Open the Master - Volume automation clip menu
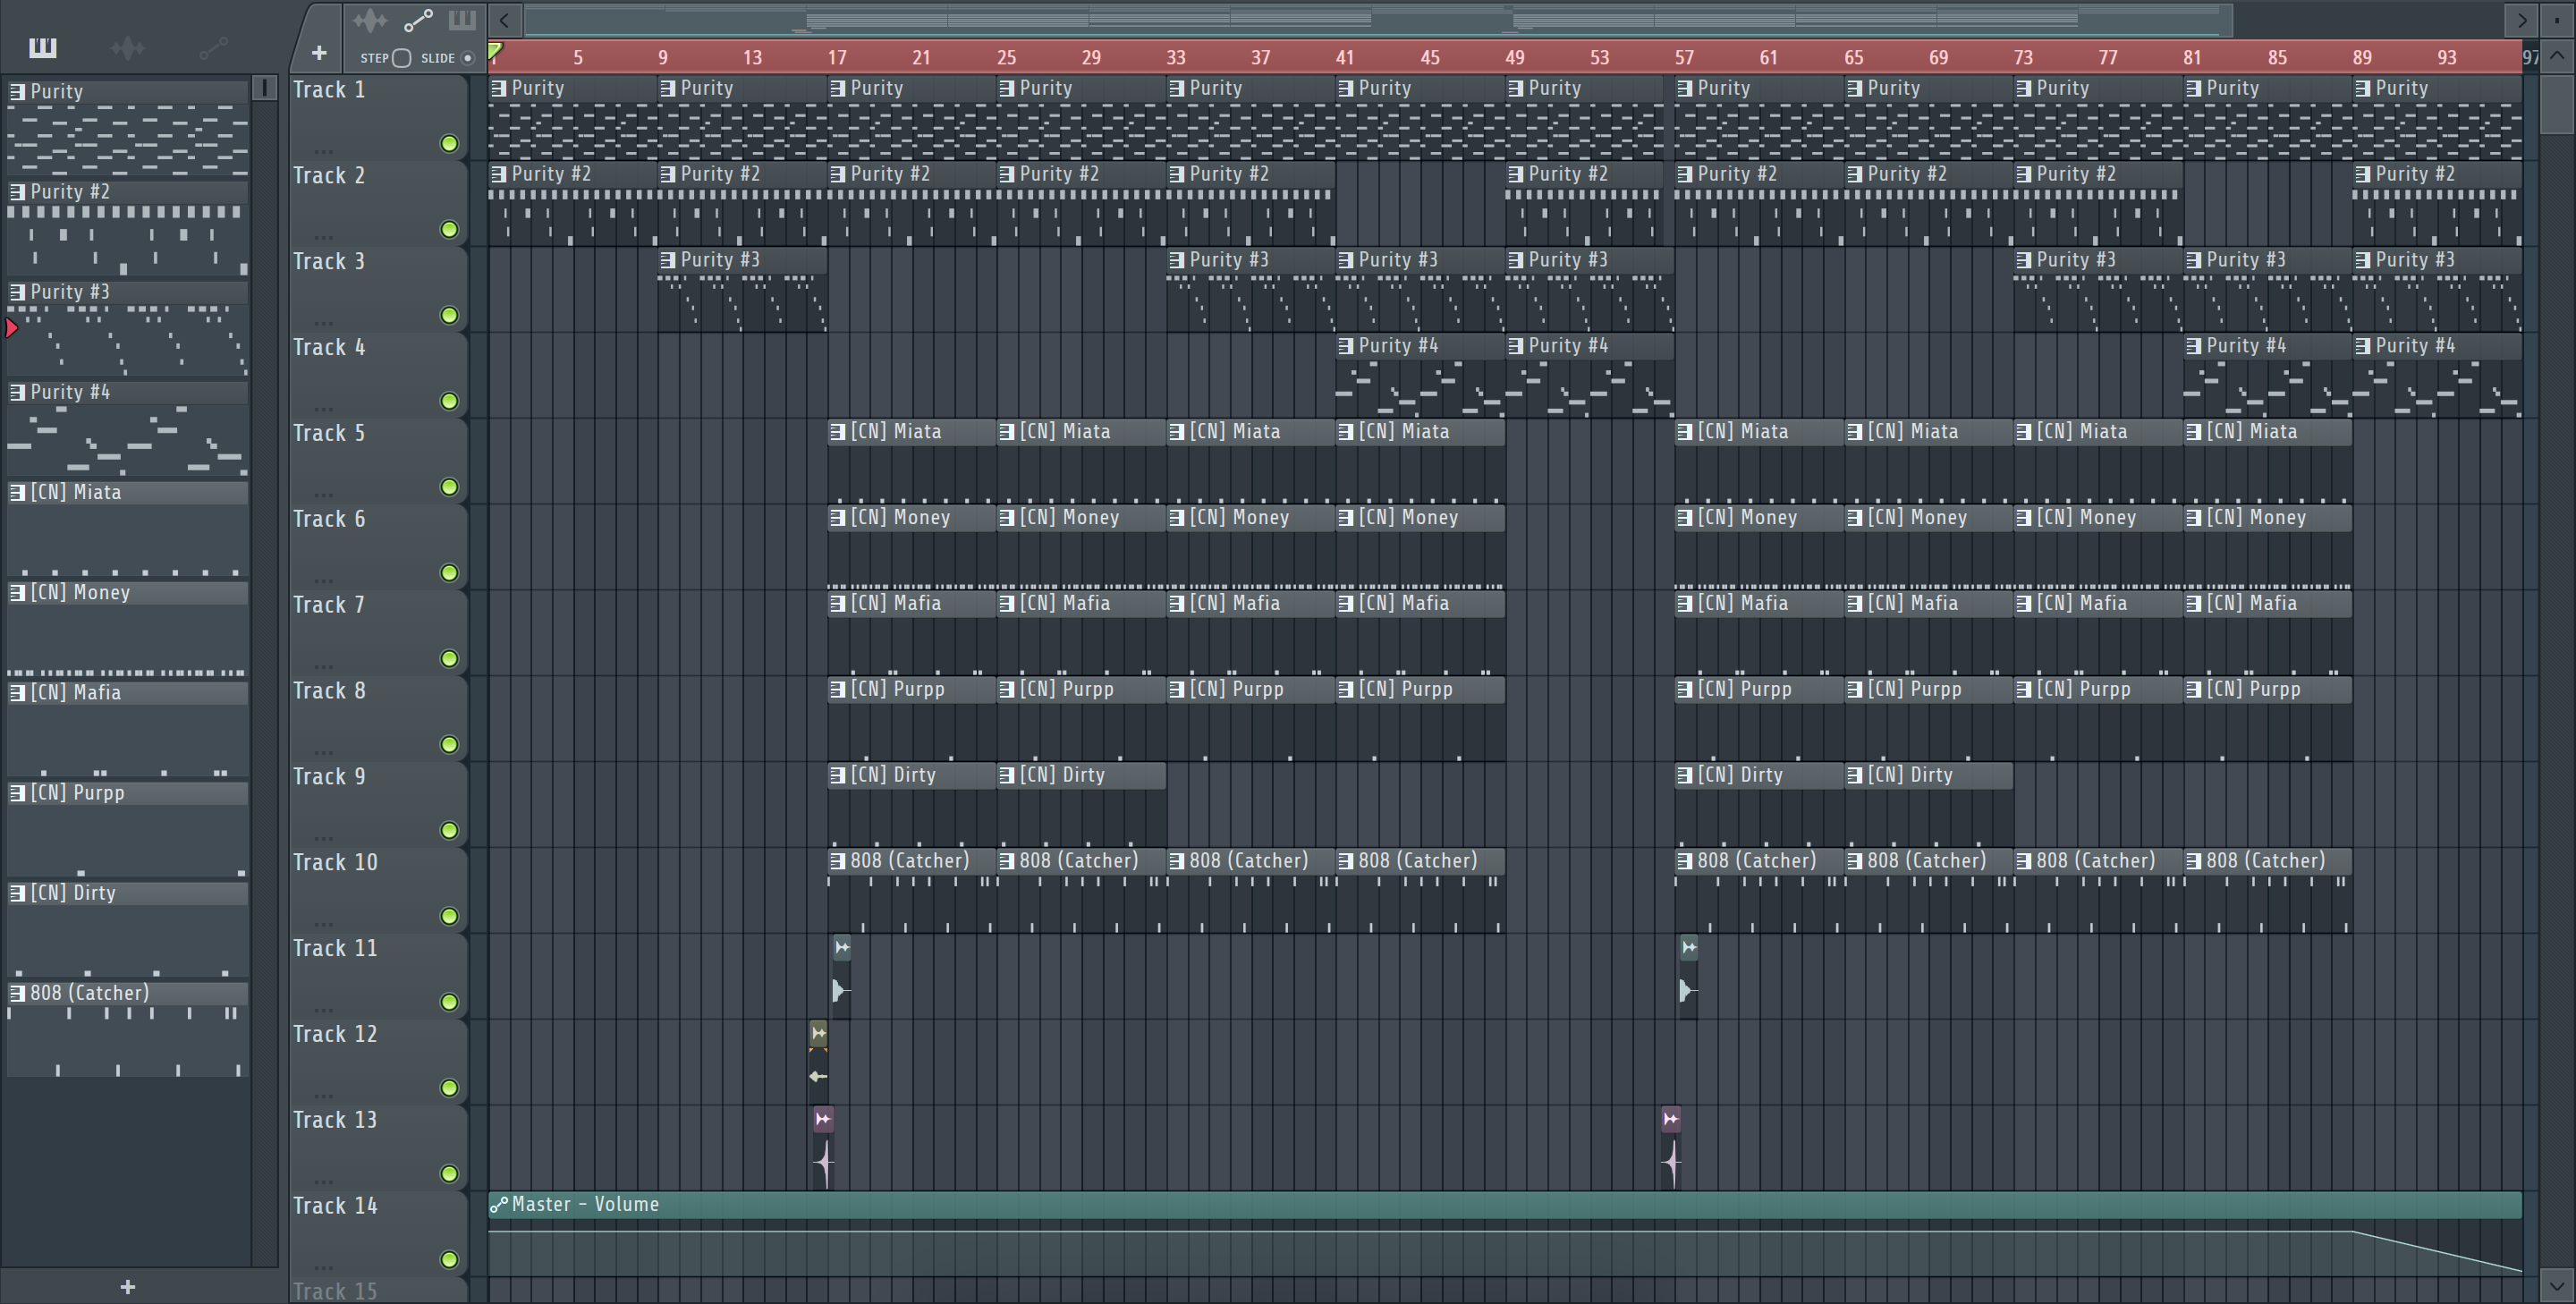The image size is (2576, 1304). coord(498,1204)
